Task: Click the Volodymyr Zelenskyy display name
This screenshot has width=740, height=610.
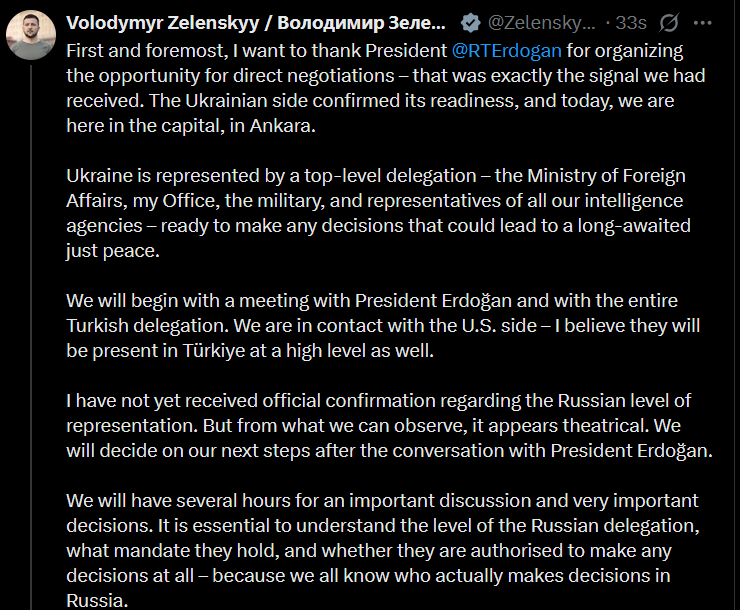Action: pos(255,23)
